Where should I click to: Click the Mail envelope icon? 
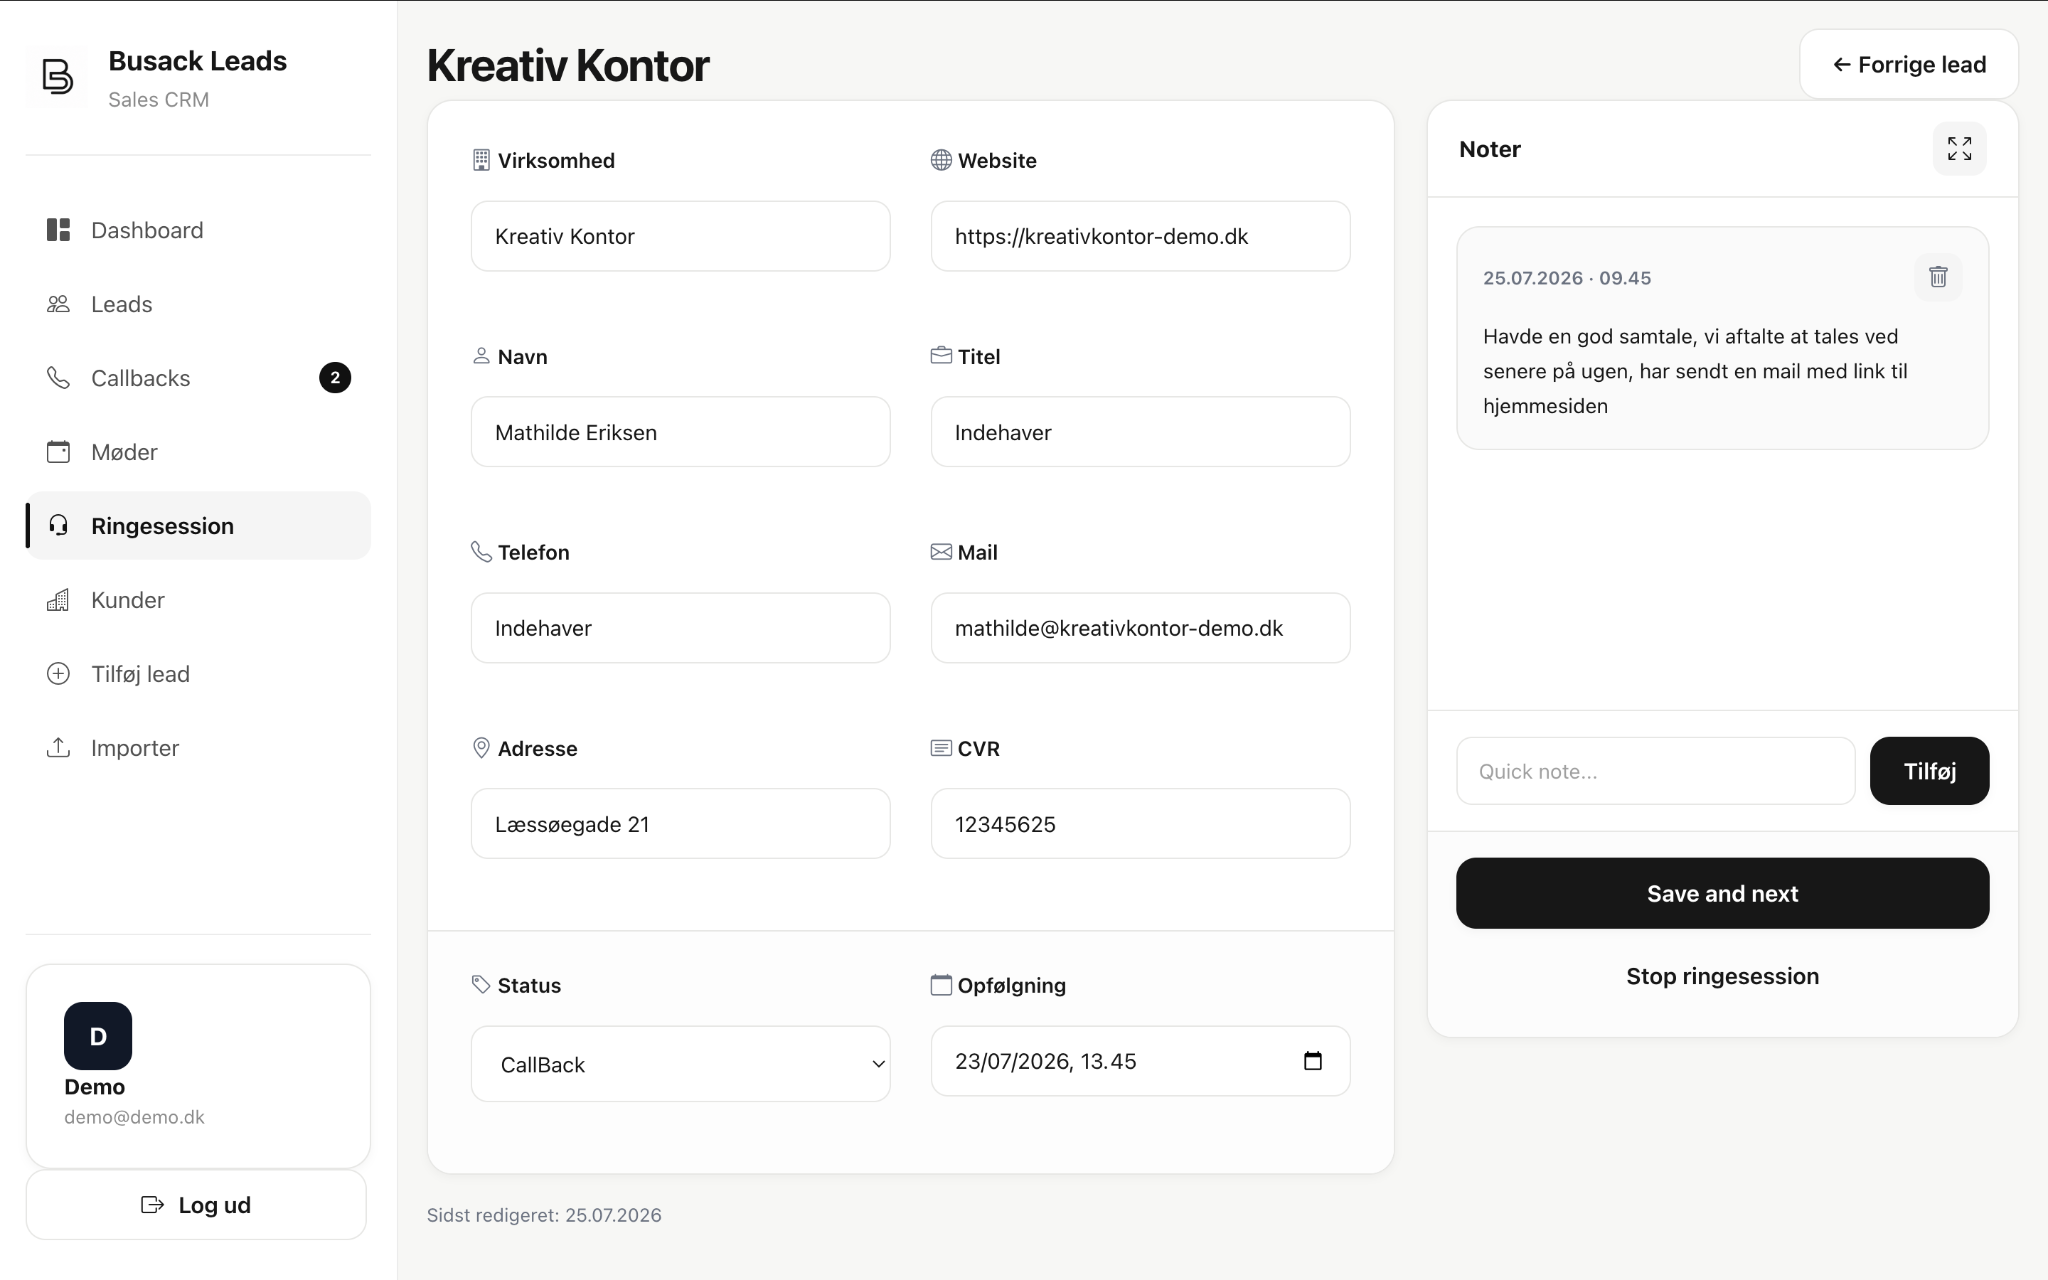[941, 552]
